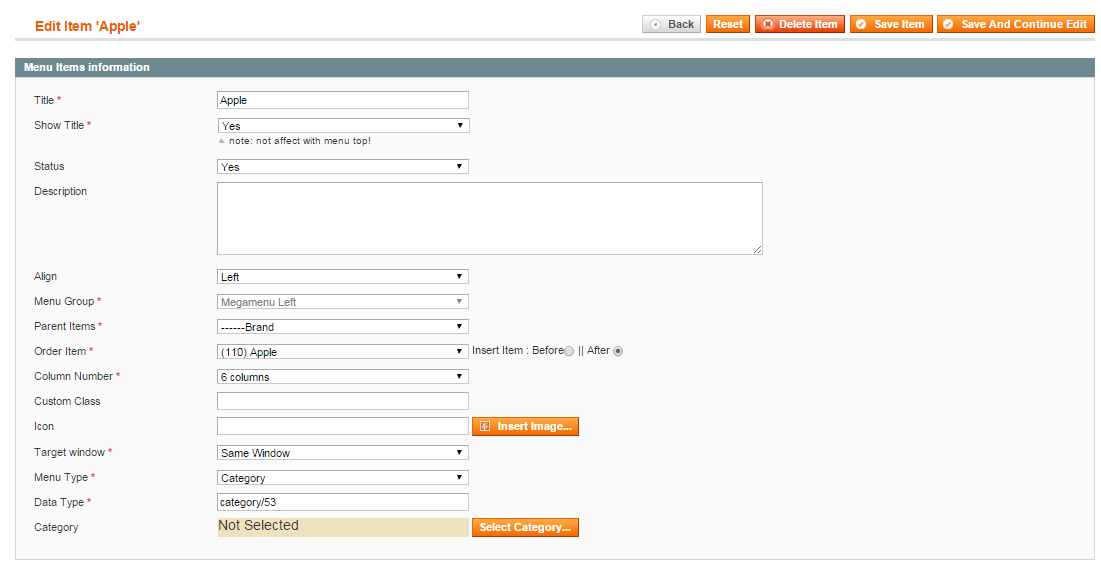Click the 'Data Type' label
Viewport: 1101px width, 574px height.
(x=59, y=502)
